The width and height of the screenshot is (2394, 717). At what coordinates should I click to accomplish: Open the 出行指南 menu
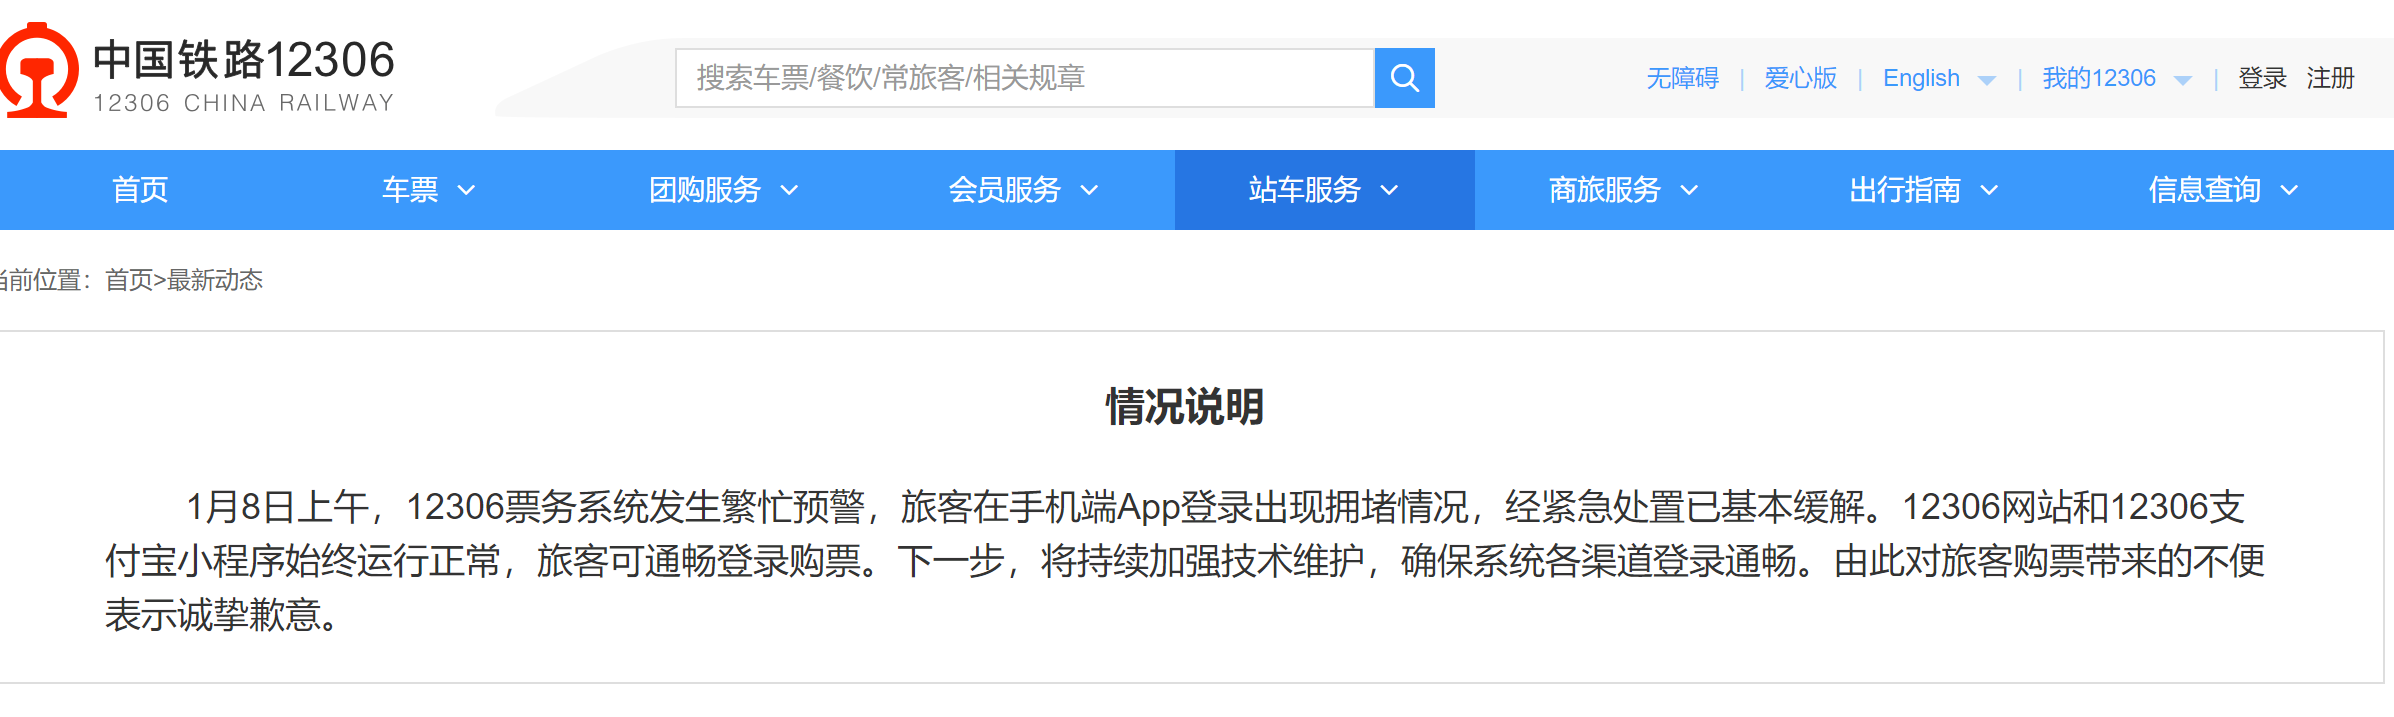point(1905,190)
